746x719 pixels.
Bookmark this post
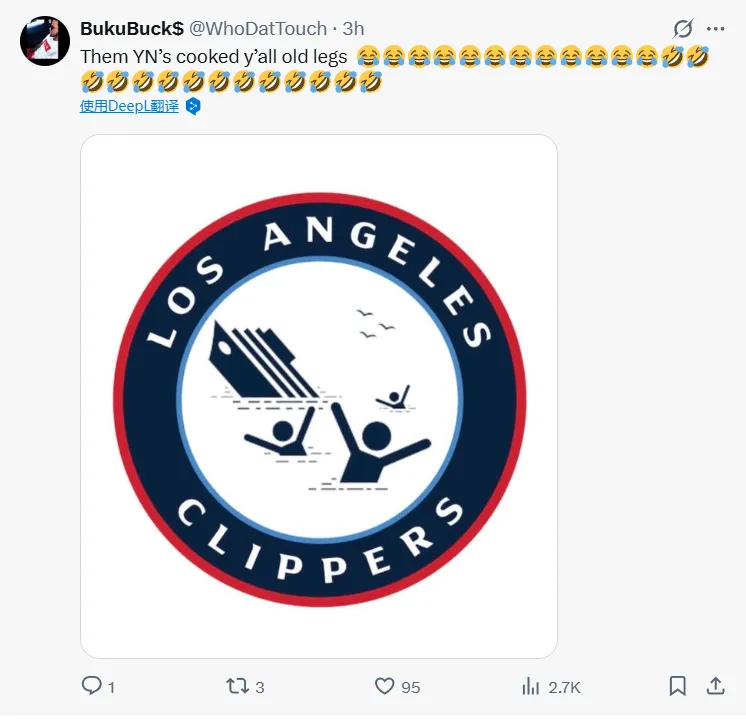point(677,686)
